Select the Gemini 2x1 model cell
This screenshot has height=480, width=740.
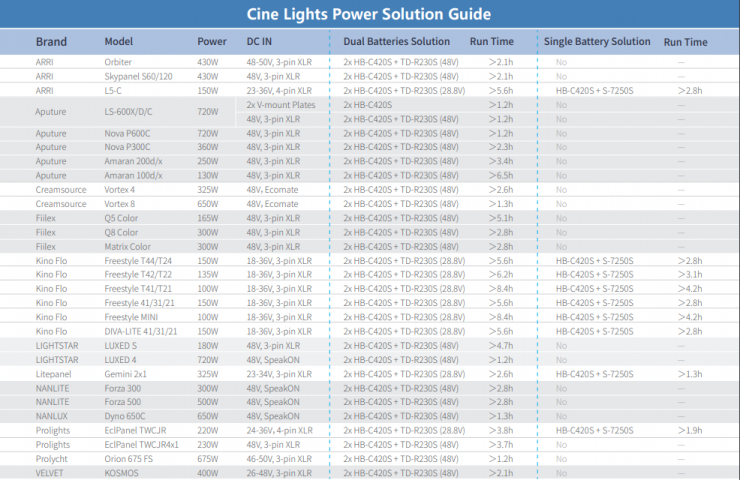127,373
